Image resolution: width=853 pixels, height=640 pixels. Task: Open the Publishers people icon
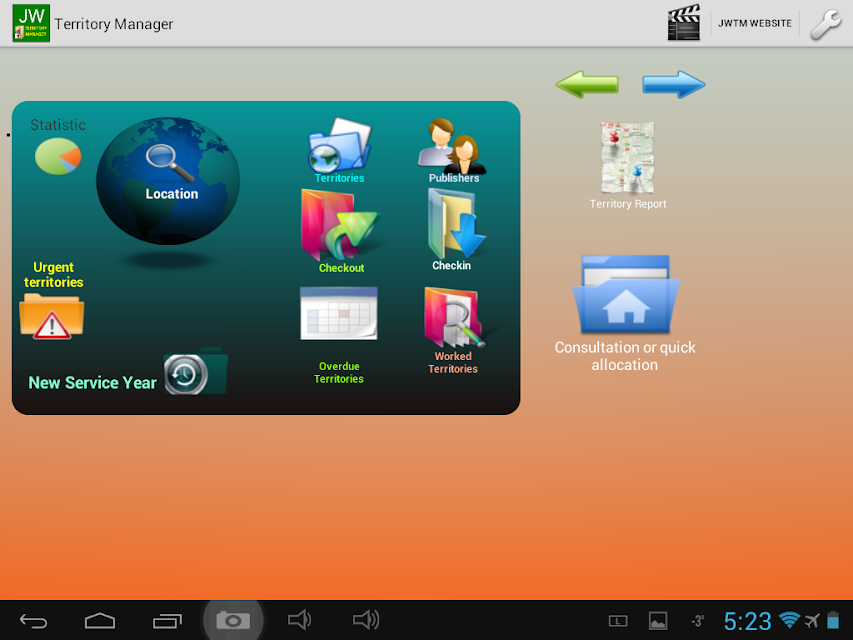452,145
